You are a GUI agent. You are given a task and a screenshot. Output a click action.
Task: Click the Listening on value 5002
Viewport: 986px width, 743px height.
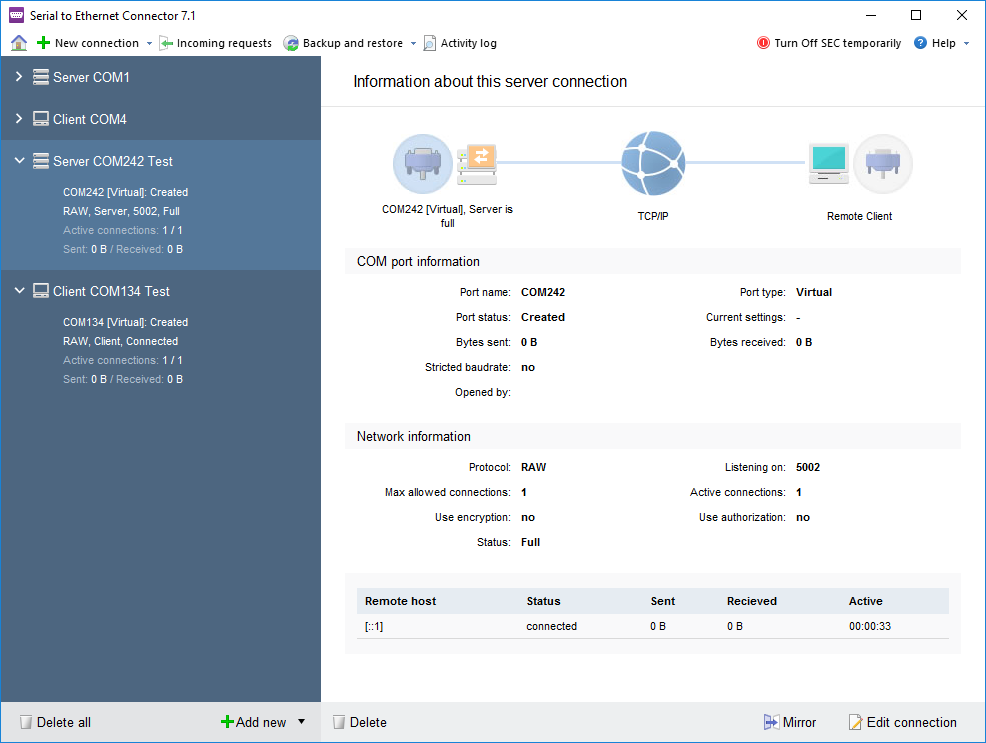[x=808, y=467]
